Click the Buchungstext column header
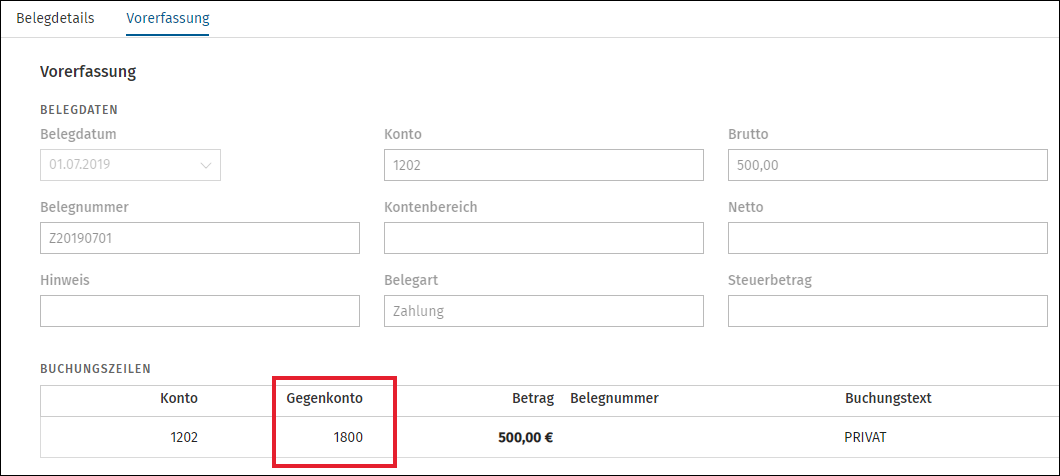Image resolution: width=1060 pixels, height=476 pixels. tap(888, 398)
